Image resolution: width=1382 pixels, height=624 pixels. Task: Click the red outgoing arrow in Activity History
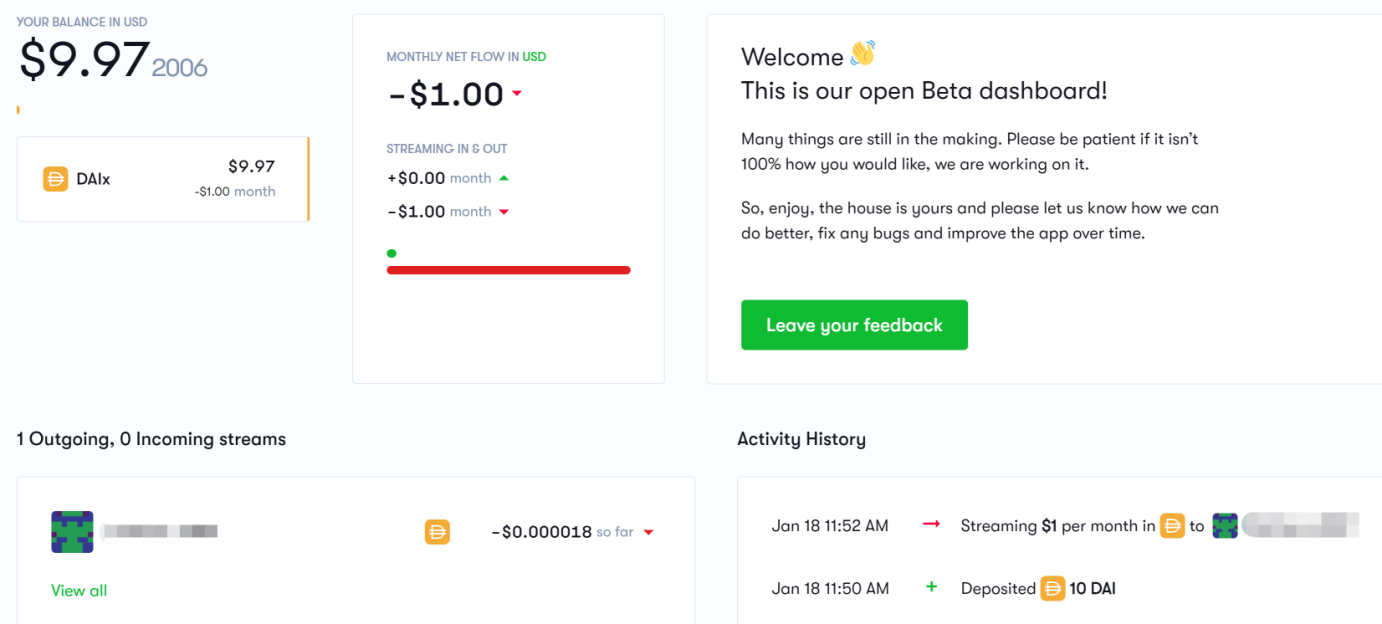pyautogui.click(x=931, y=525)
